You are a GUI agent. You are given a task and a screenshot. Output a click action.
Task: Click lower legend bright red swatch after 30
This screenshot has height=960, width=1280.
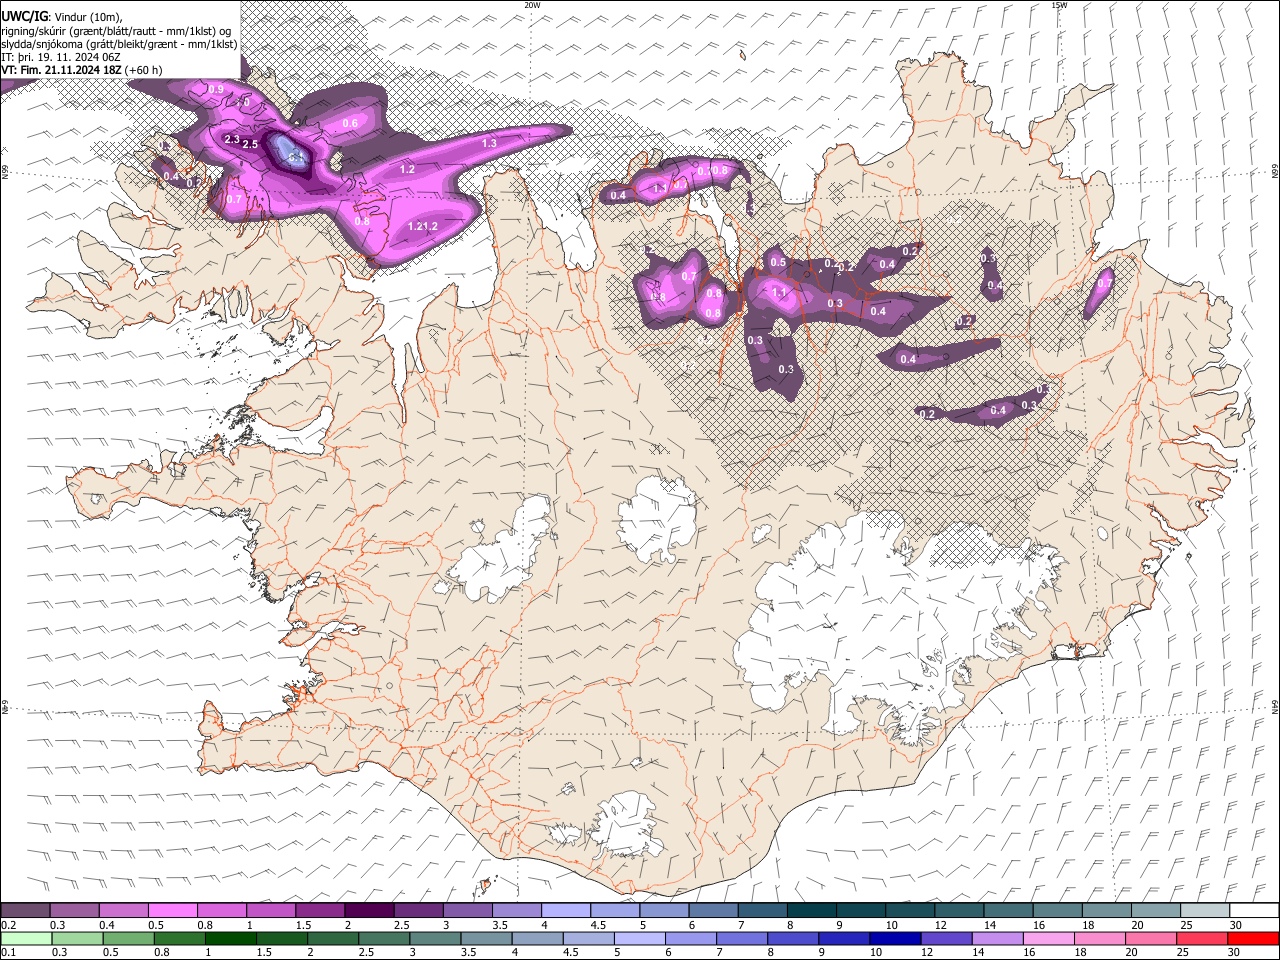(x=1254, y=938)
